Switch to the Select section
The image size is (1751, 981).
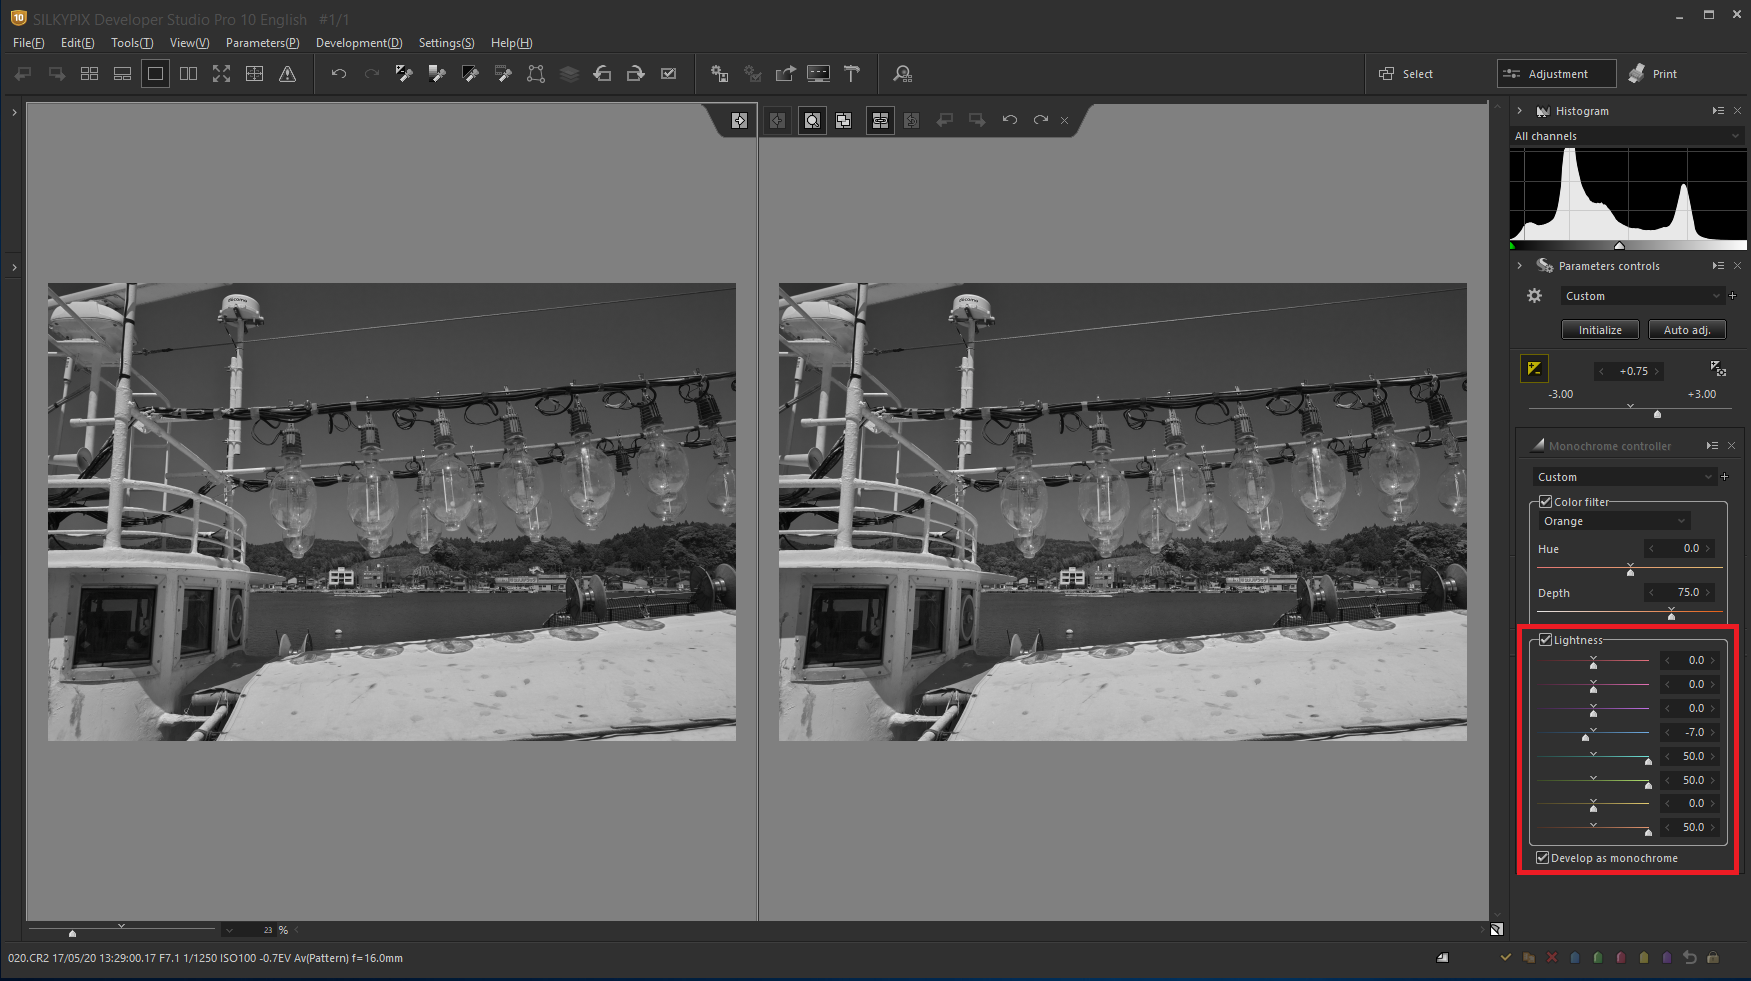[x=1406, y=74]
